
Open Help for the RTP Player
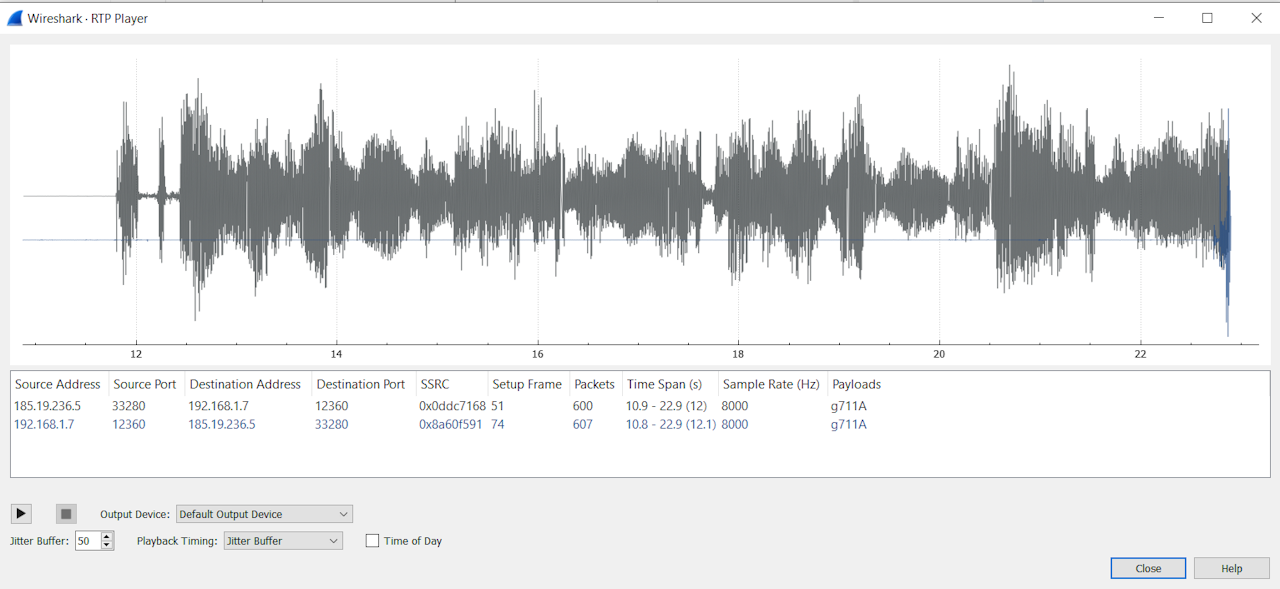(x=1231, y=568)
